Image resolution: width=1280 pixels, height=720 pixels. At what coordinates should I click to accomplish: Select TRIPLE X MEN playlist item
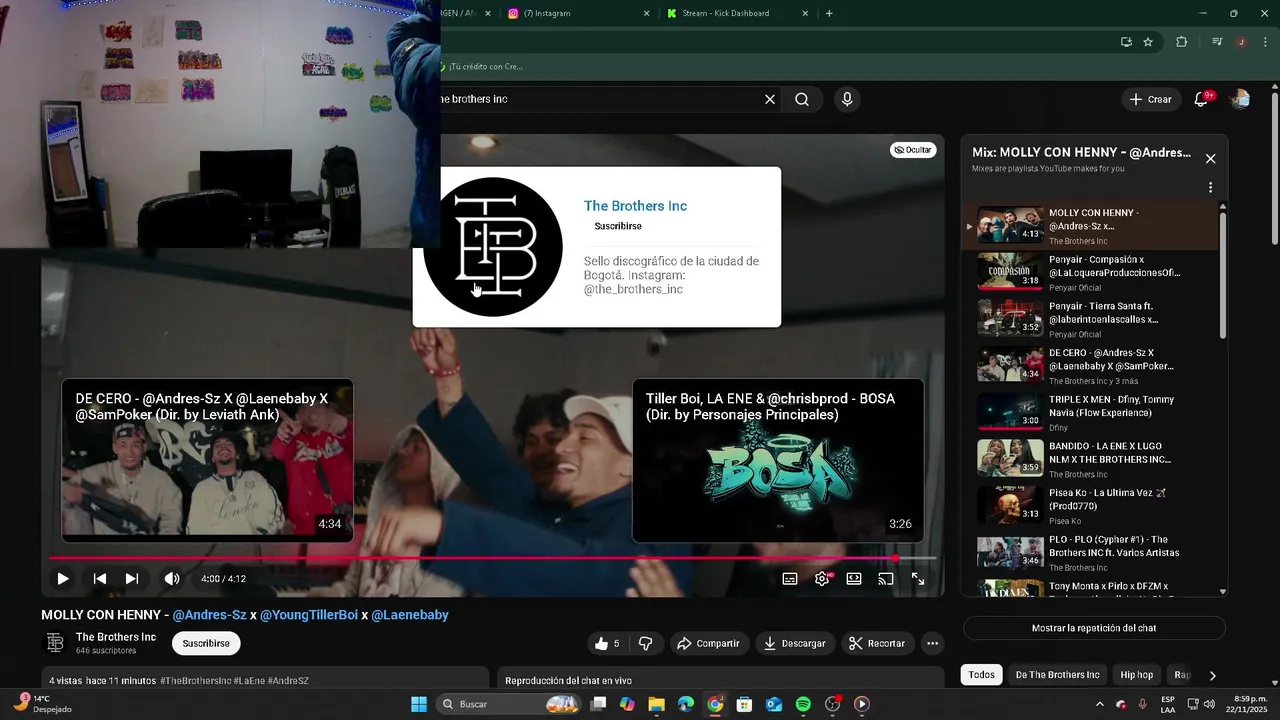click(1090, 412)
